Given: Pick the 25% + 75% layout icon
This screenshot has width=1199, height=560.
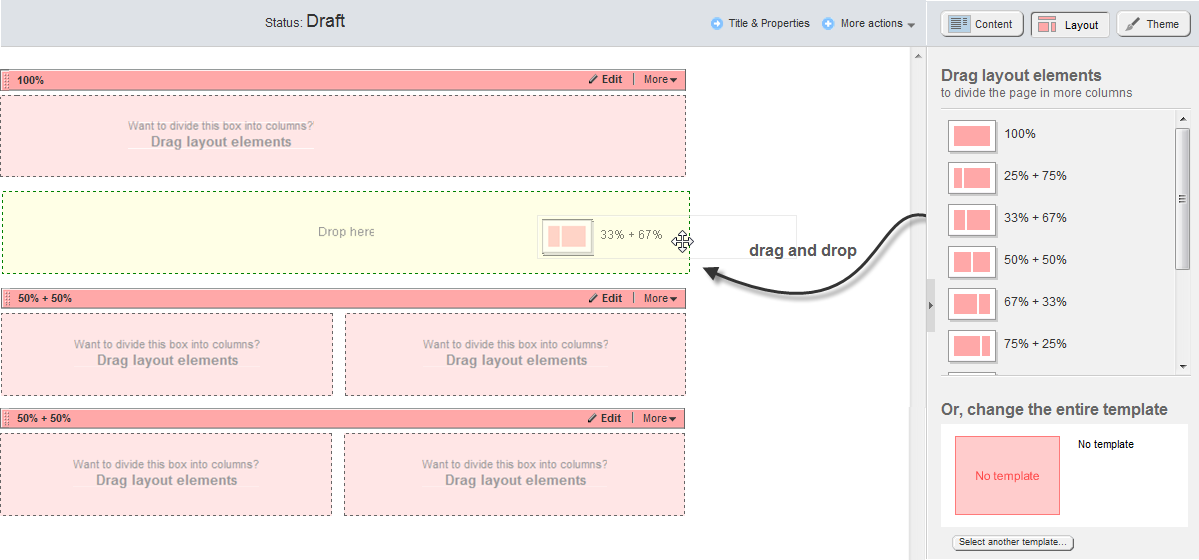Looking at the screenshot, I should pos(971,178).
